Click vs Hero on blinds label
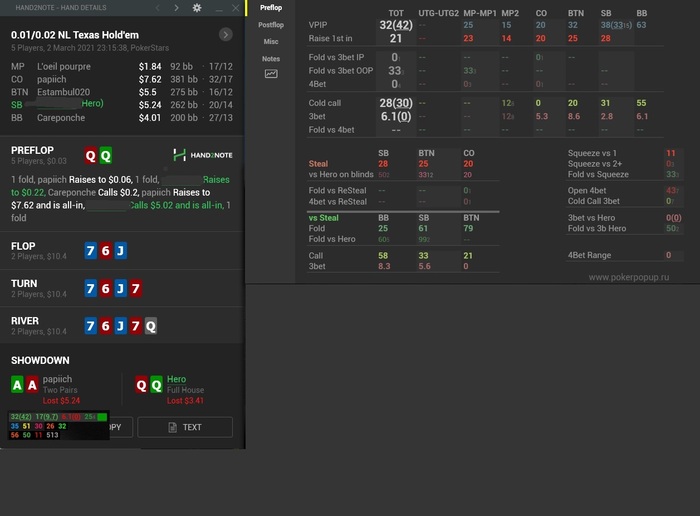 pos(341,175)
